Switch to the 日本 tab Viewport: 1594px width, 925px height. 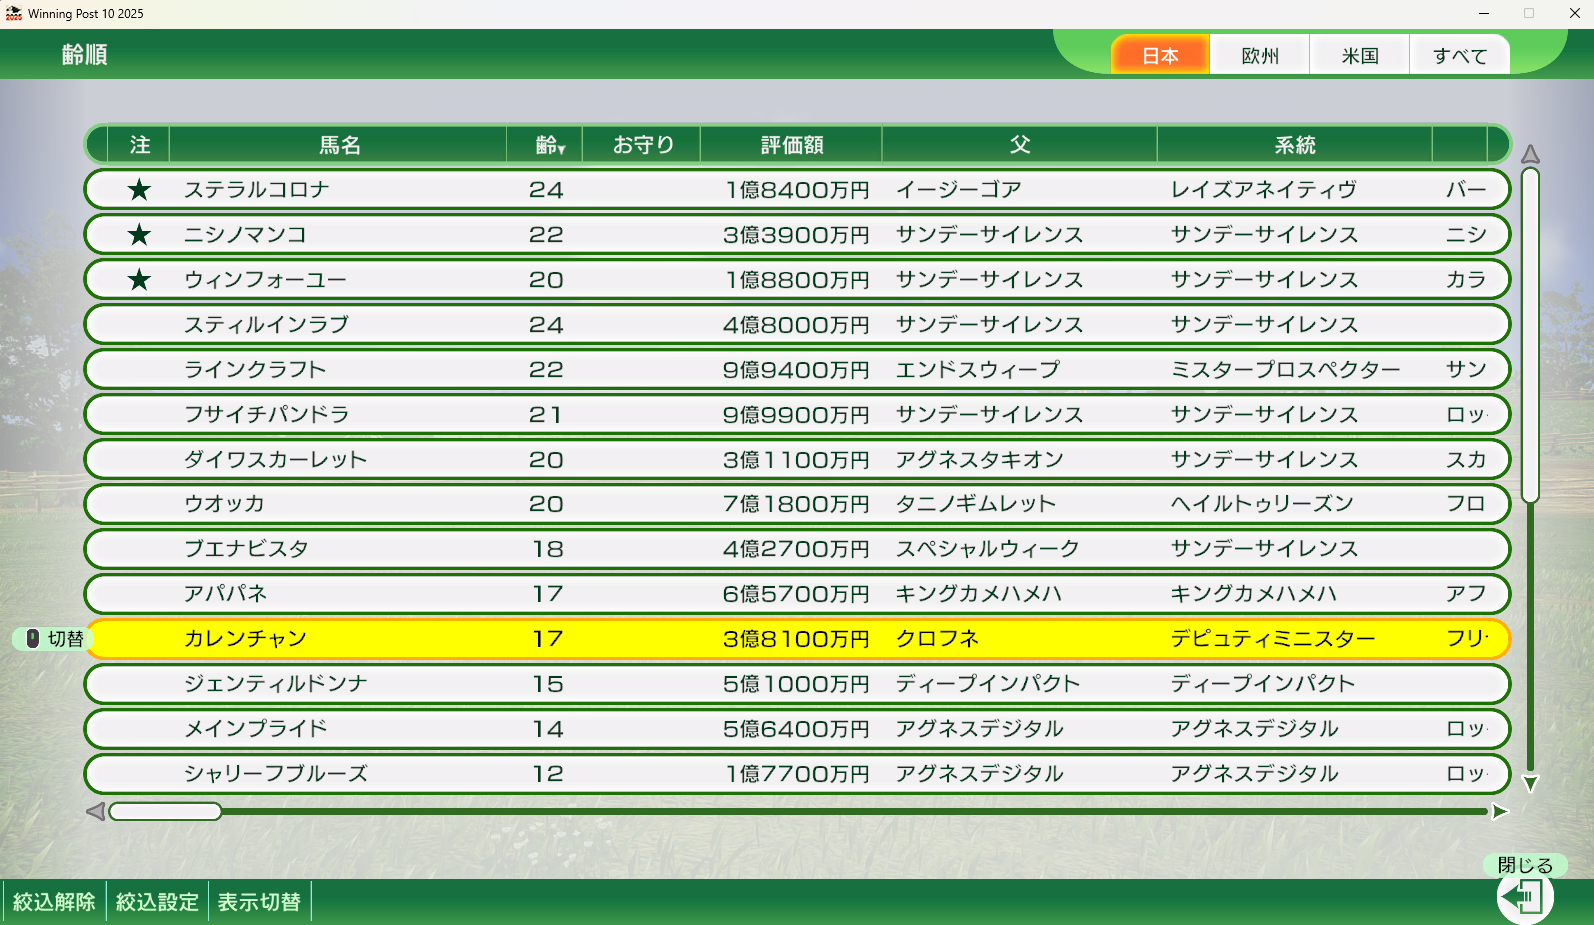1160,55
